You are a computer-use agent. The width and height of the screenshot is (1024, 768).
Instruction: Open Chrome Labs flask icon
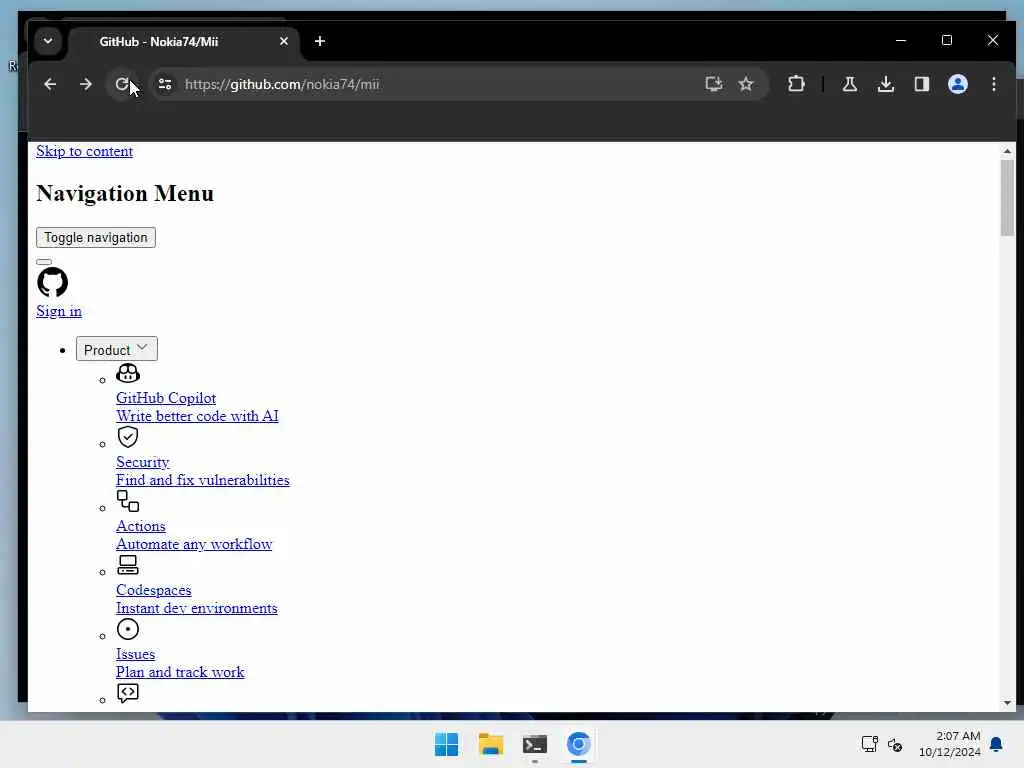click(850, 84)
